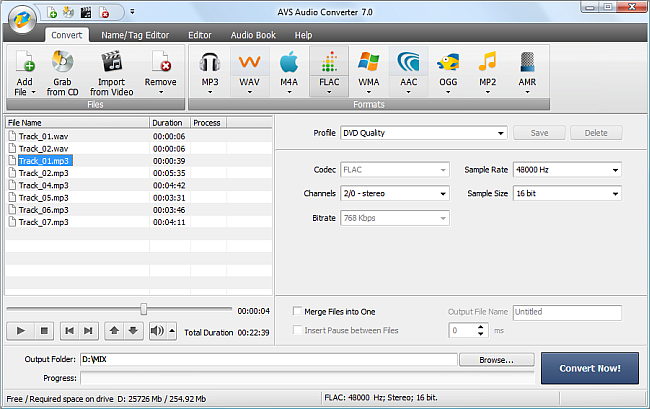Select Track_02.wav in the file list
The width and height of the screenshot is (650, 409).
coord(139,148)
